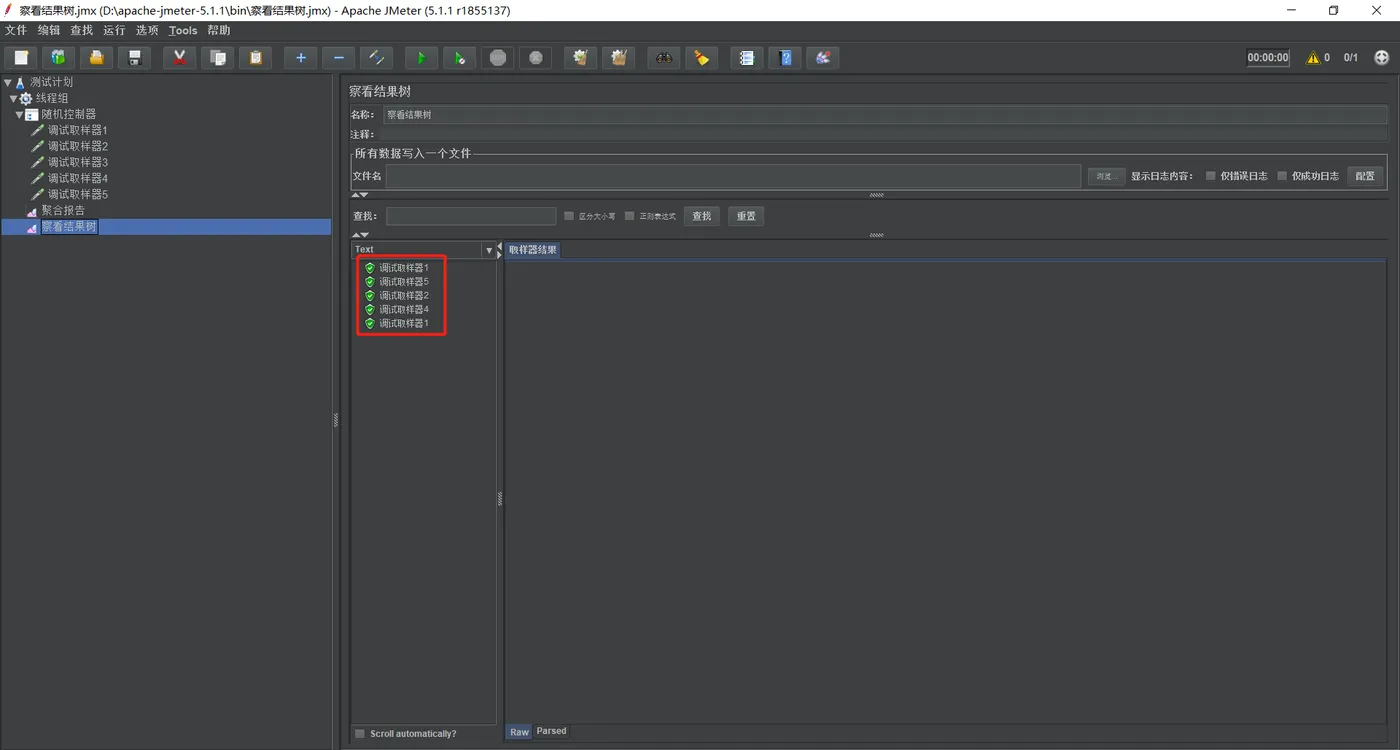This screenshot has width=1400, height=750.
Task: Toggle the 正则表达式 checkbox
Action: (630, 216)
